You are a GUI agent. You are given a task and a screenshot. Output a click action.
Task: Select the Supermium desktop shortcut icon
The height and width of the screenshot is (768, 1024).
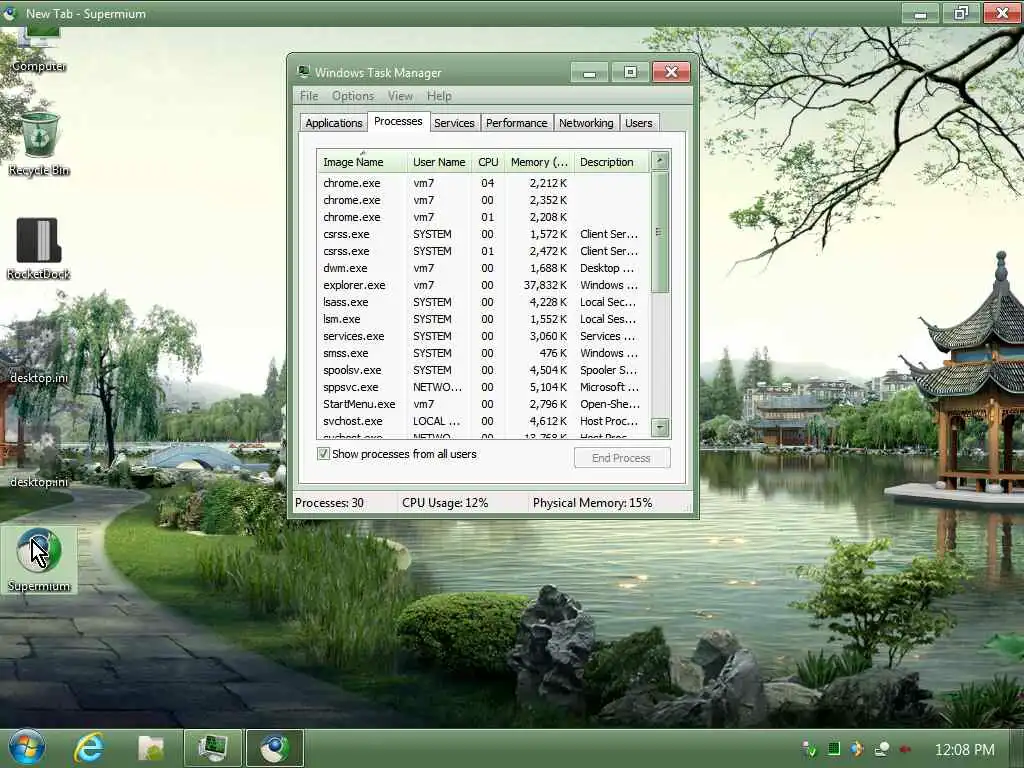point(39,560)
